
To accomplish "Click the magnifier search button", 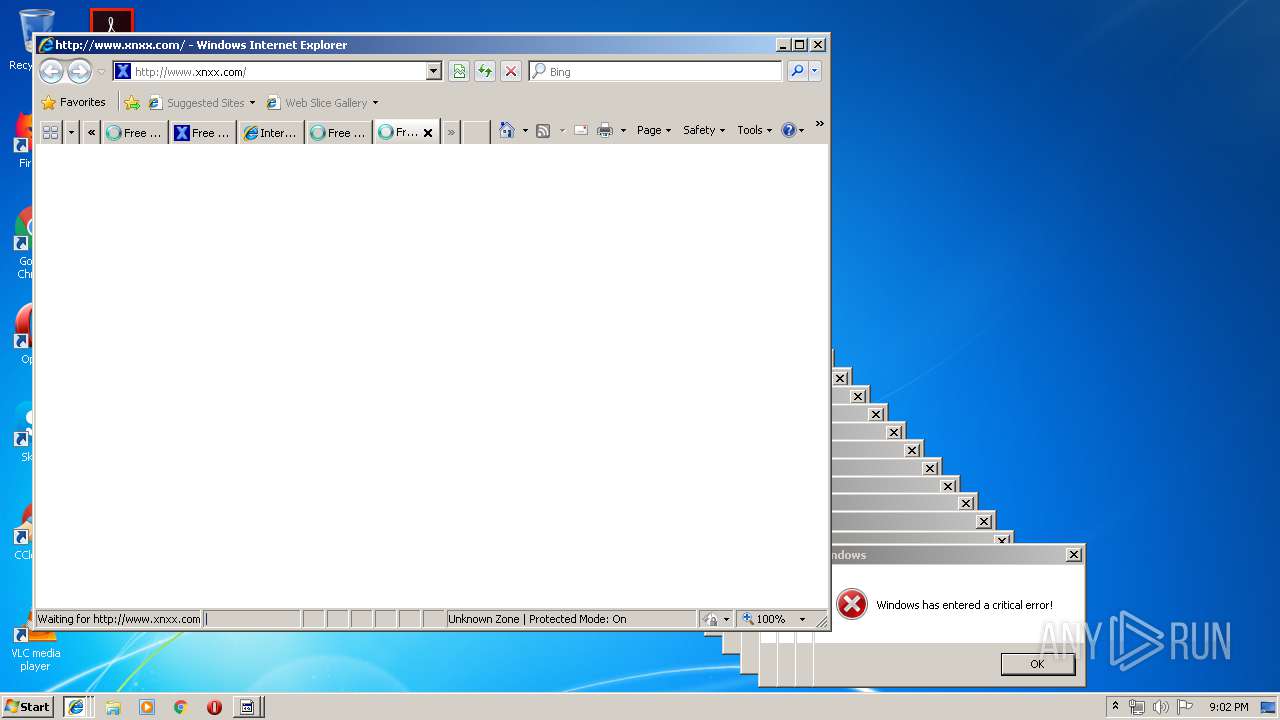I will click(797, 71).
